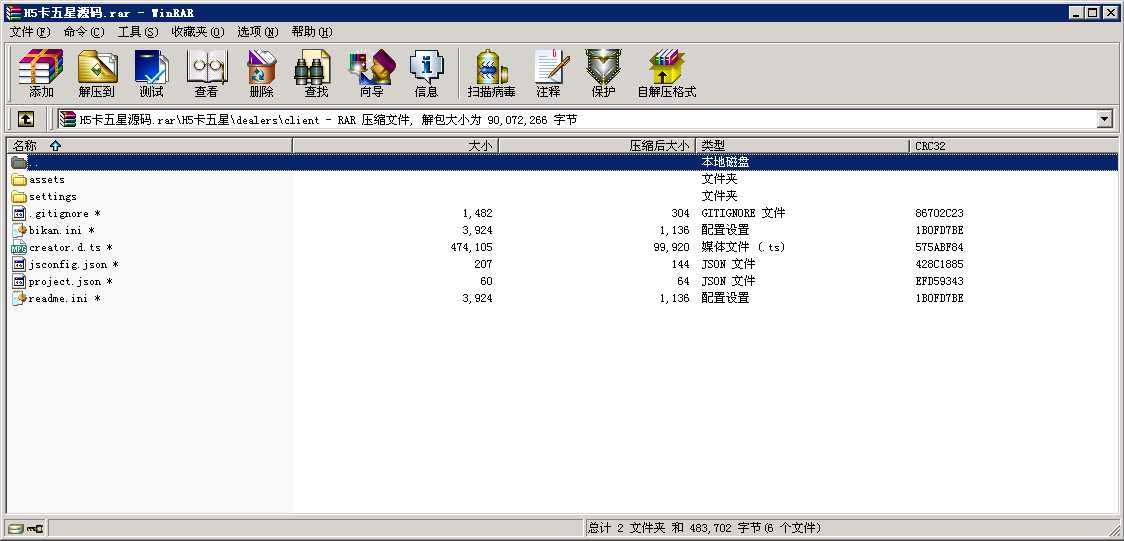This screenshot has height=541, width=1124.
Task: Click type text 媒体文件 (.ts)
Action: coord(743,247)
